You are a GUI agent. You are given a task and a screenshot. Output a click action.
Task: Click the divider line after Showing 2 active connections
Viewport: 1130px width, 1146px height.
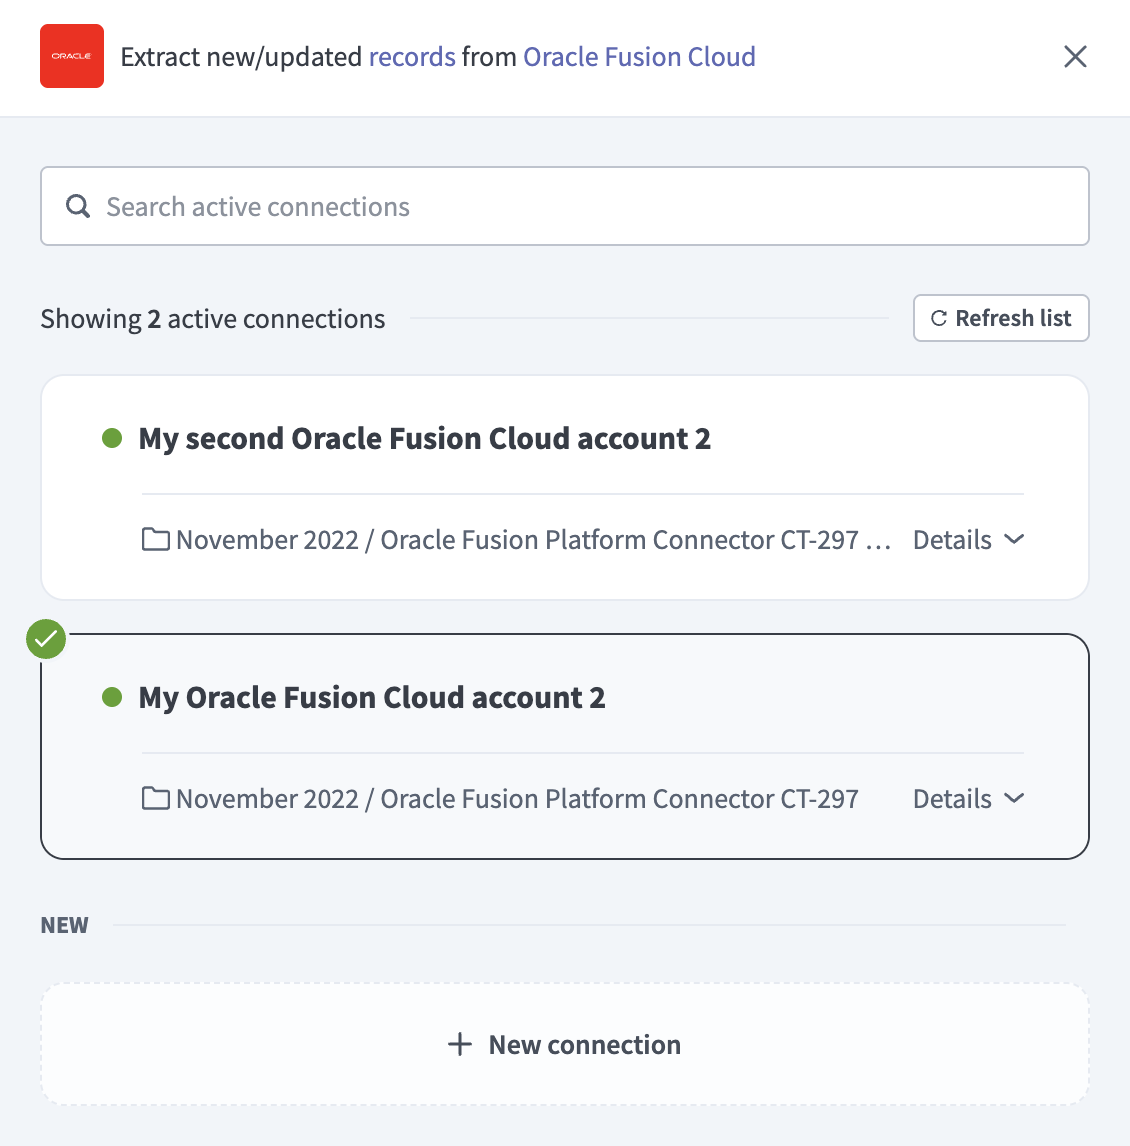650,318
